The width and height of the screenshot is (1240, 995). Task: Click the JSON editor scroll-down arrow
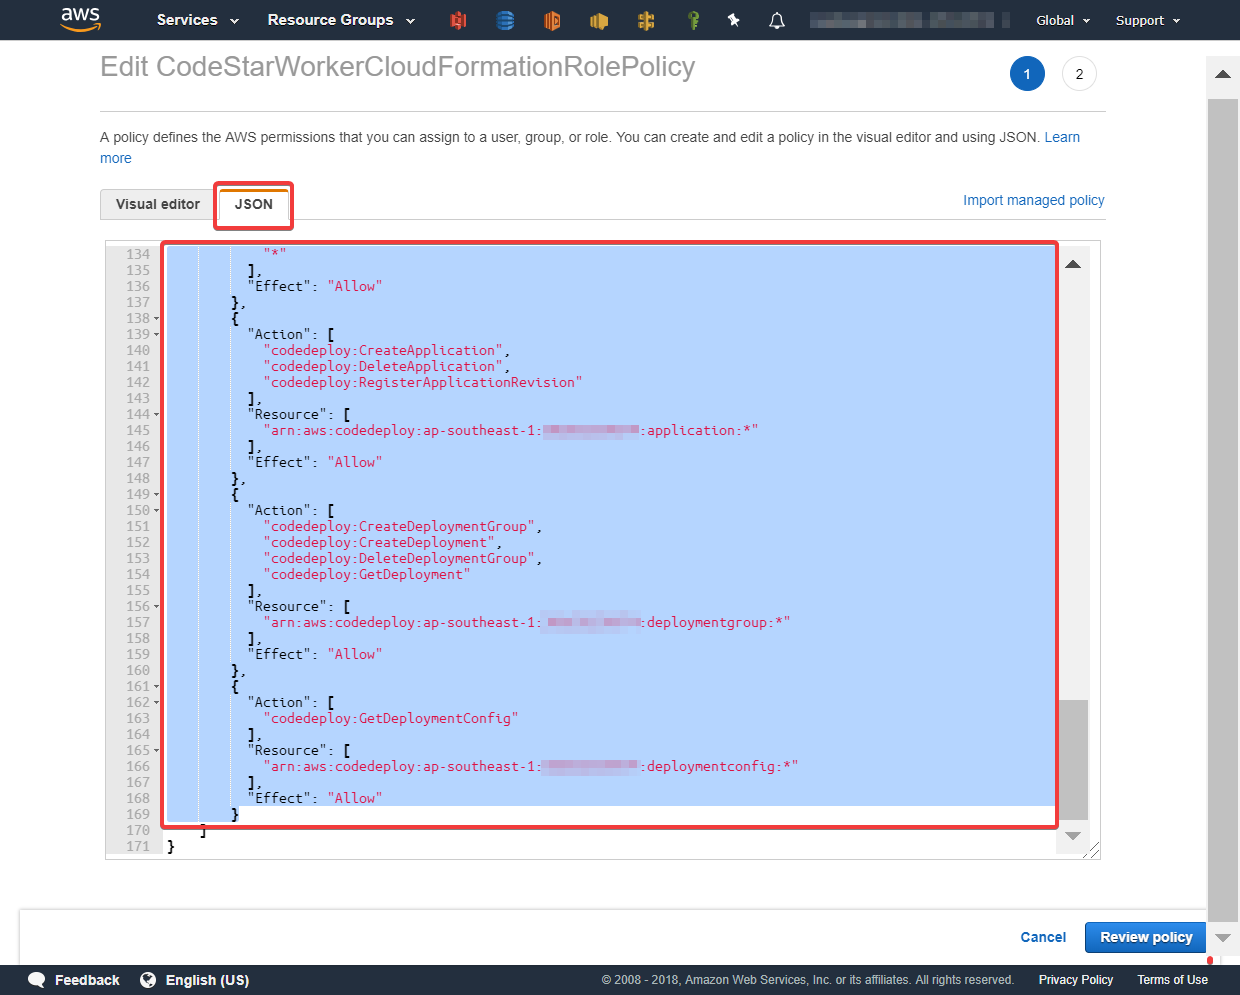(1073, 835)
